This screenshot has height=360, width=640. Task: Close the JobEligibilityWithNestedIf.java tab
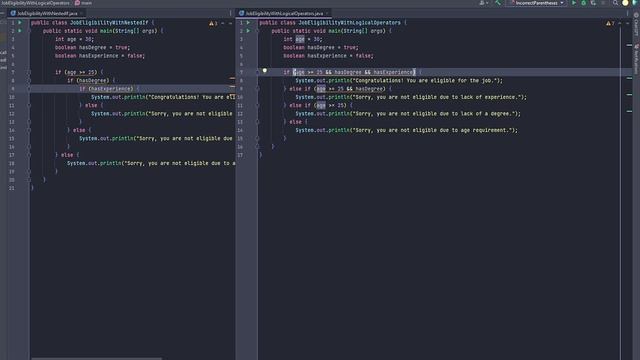[82, 13]
